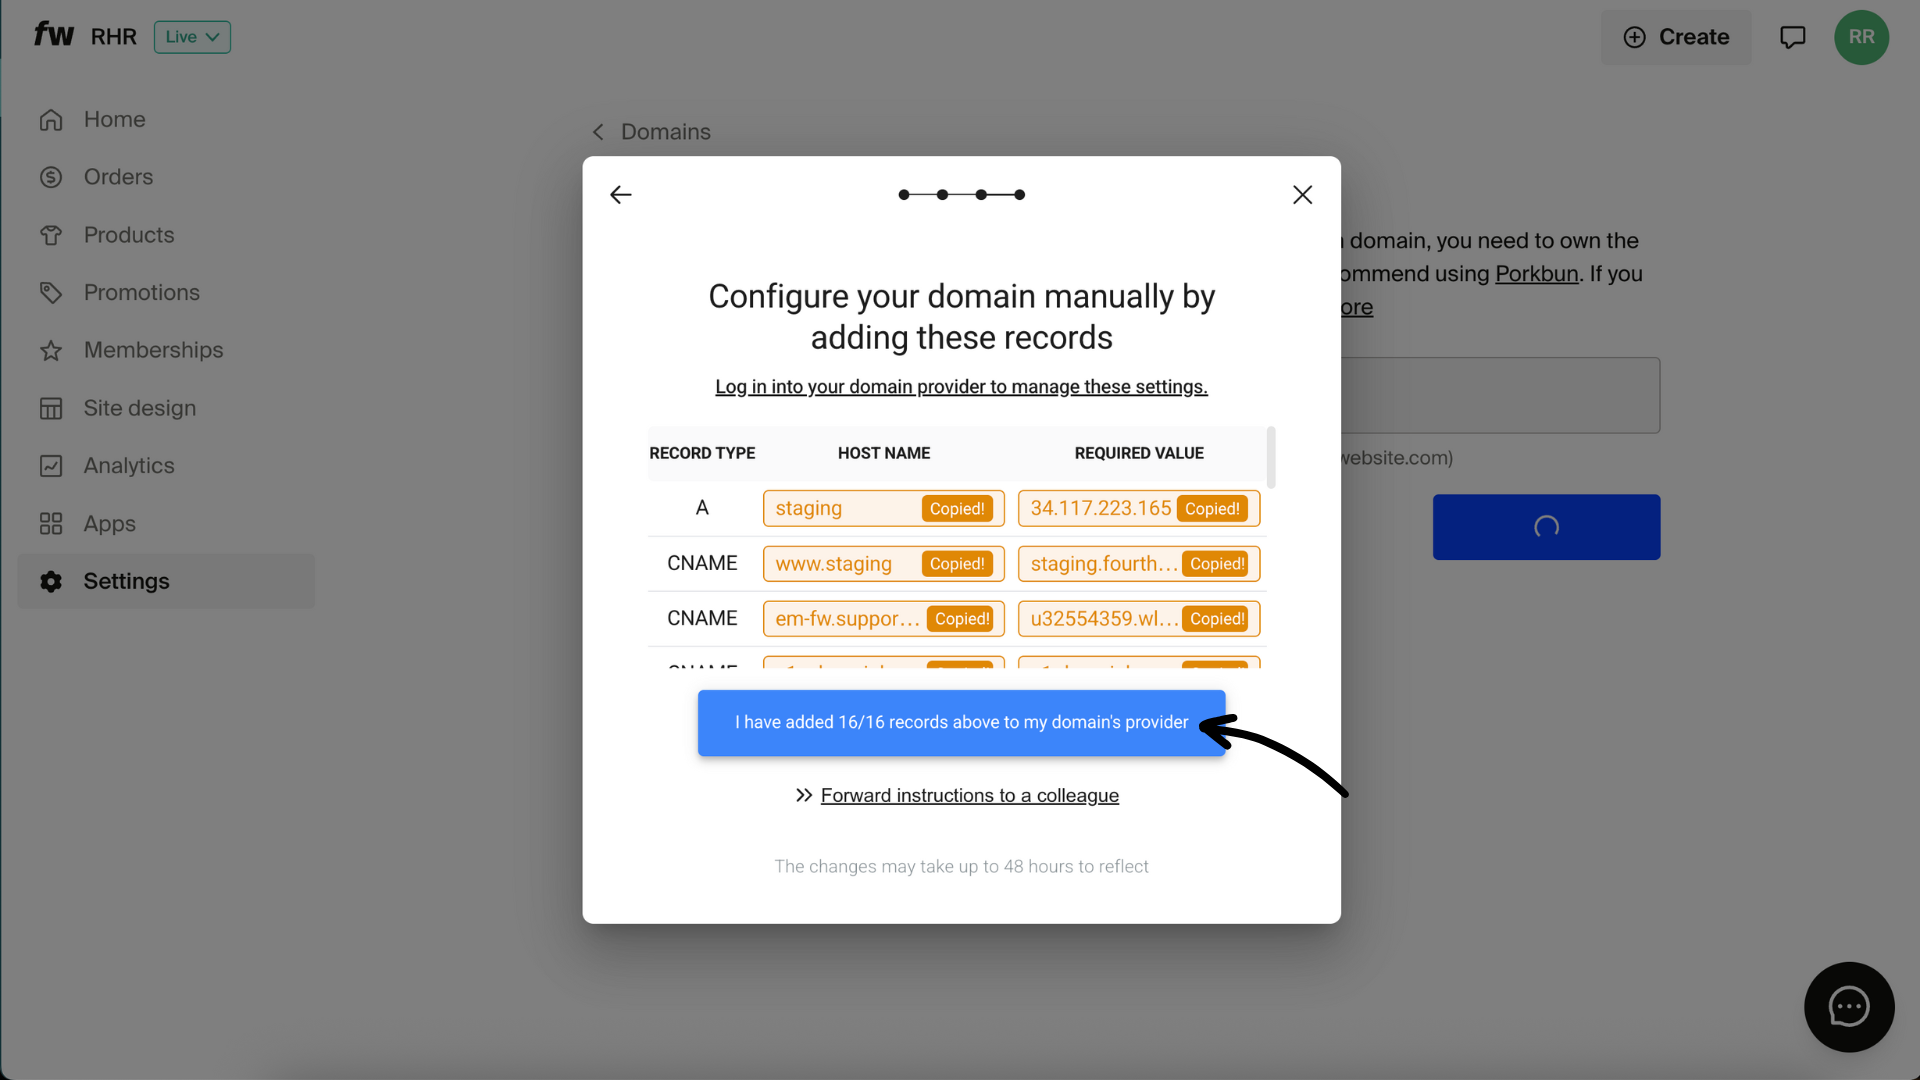The image size is (1920, 1080).
Task: Go back using the modal's back arrow
Action: pos(620,194)
